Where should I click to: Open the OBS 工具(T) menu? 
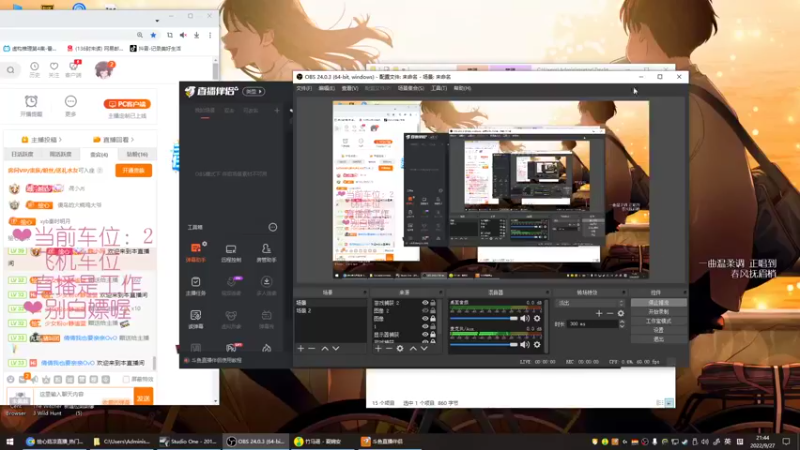[x=439, y=88]
